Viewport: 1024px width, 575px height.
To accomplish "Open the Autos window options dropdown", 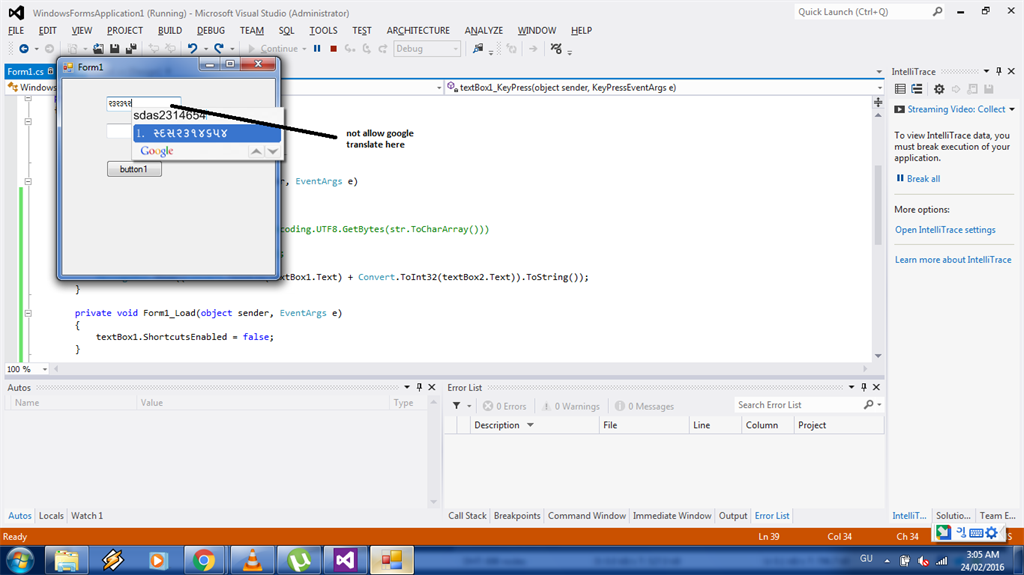I will [407, 387].
